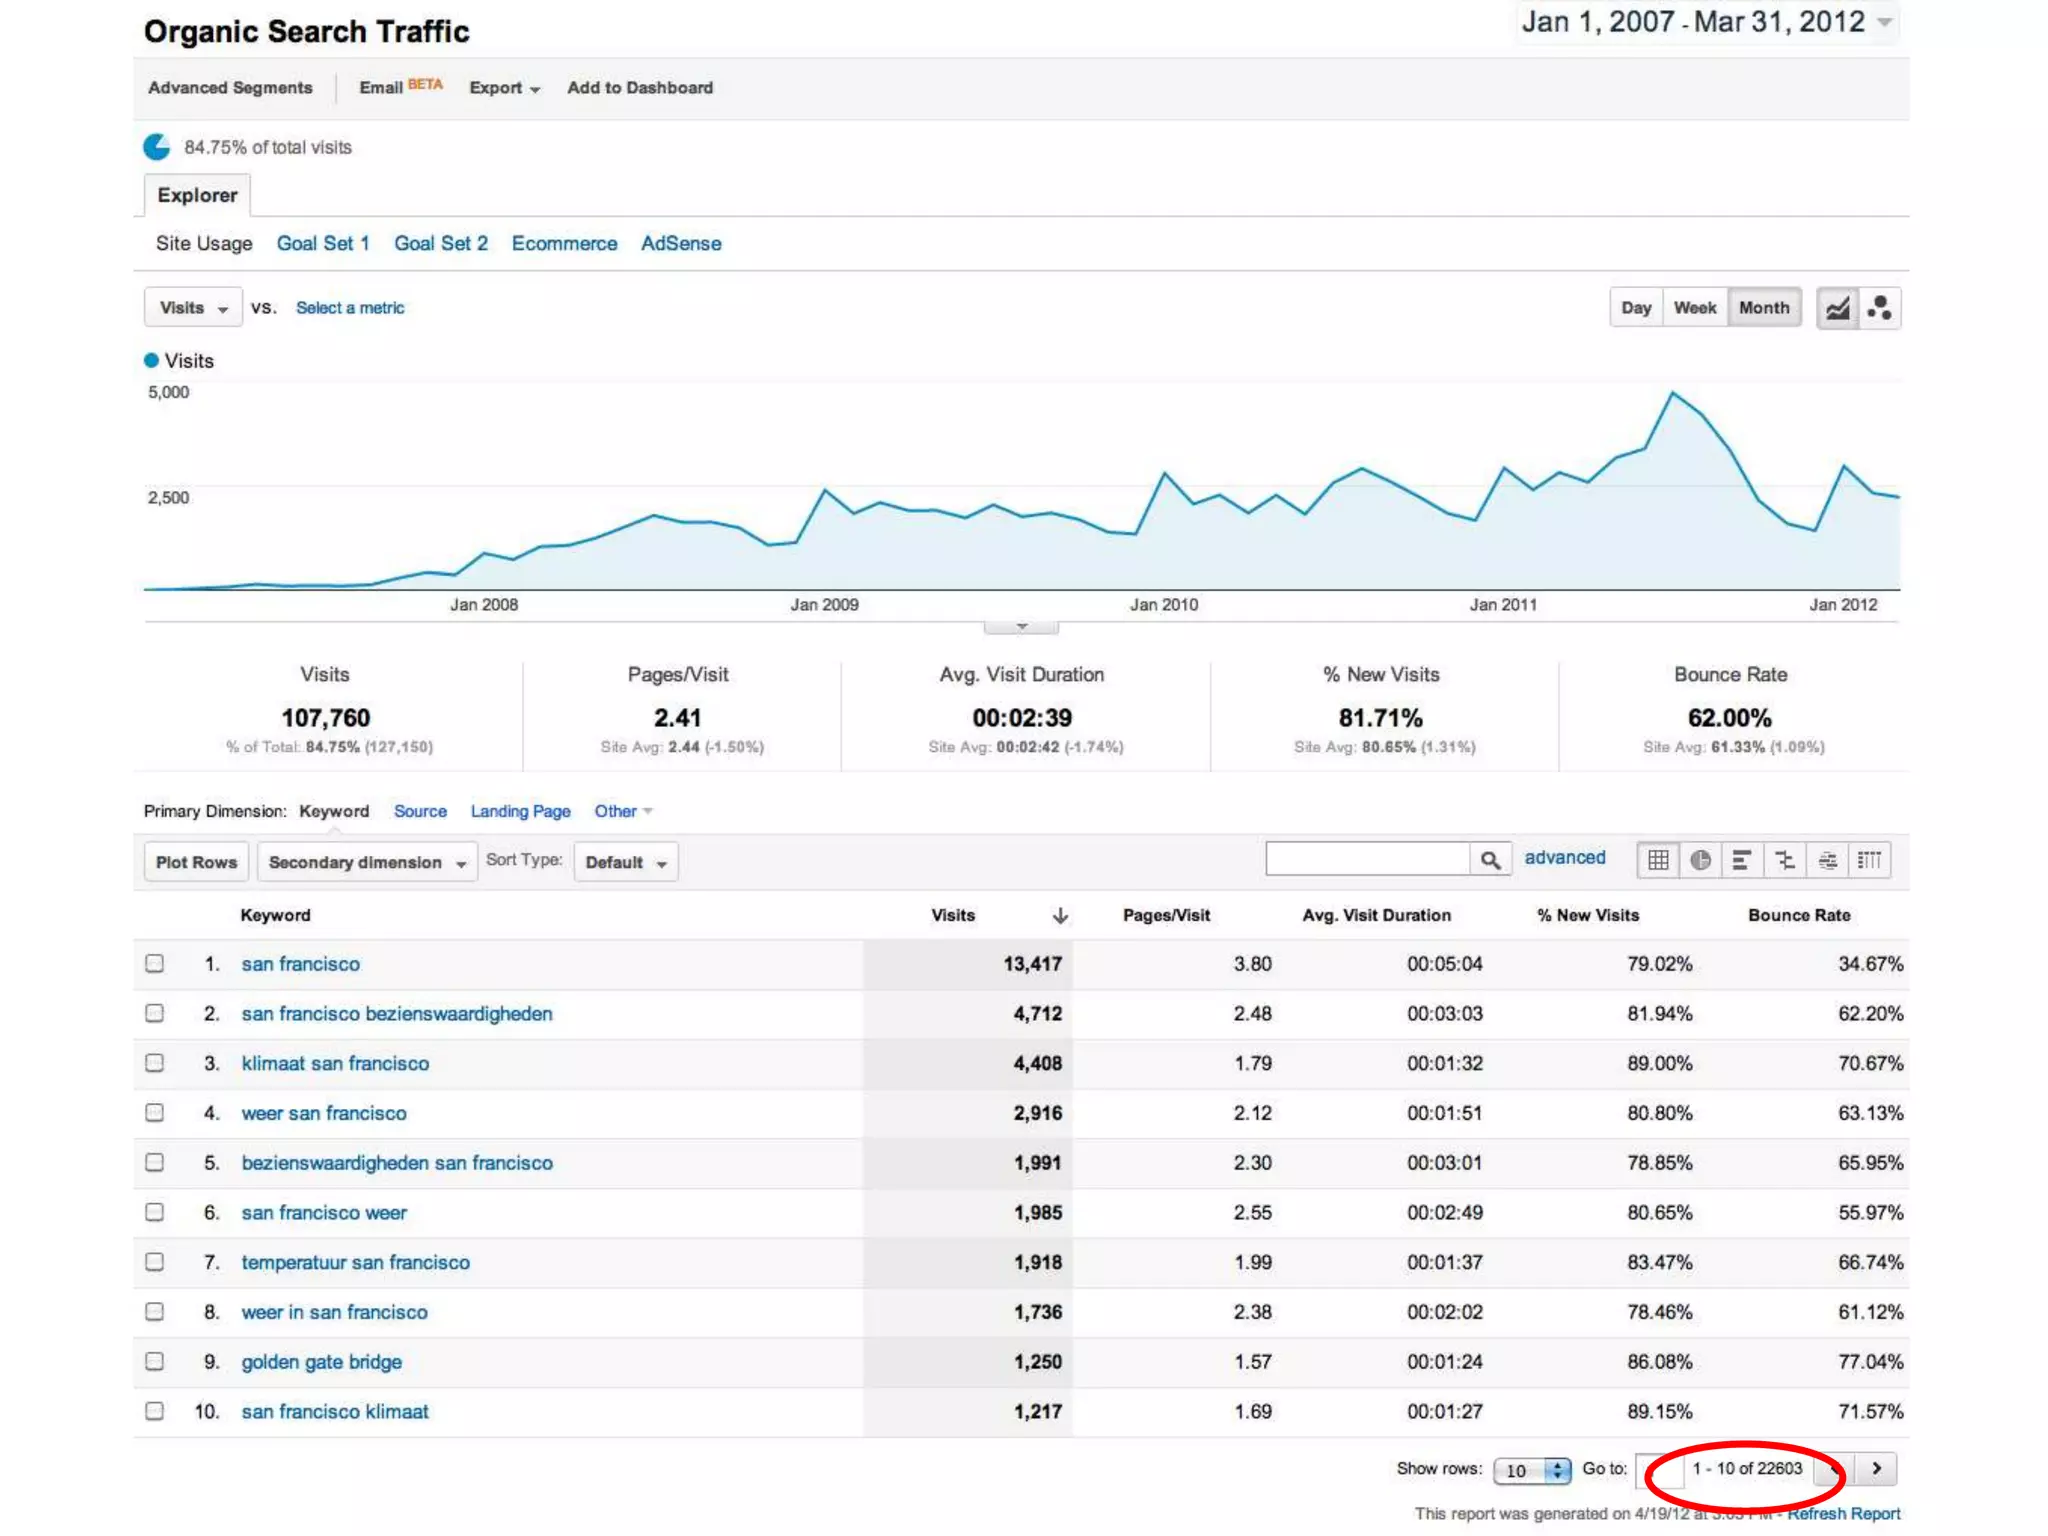Check the box for 'san francisco' keyword
2048x1536 pixels.
(x=155, y=964)
